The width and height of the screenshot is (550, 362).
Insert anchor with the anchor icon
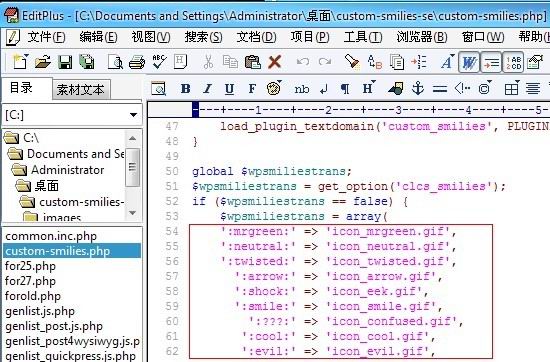pyautogui.click(x=418, y=88)
